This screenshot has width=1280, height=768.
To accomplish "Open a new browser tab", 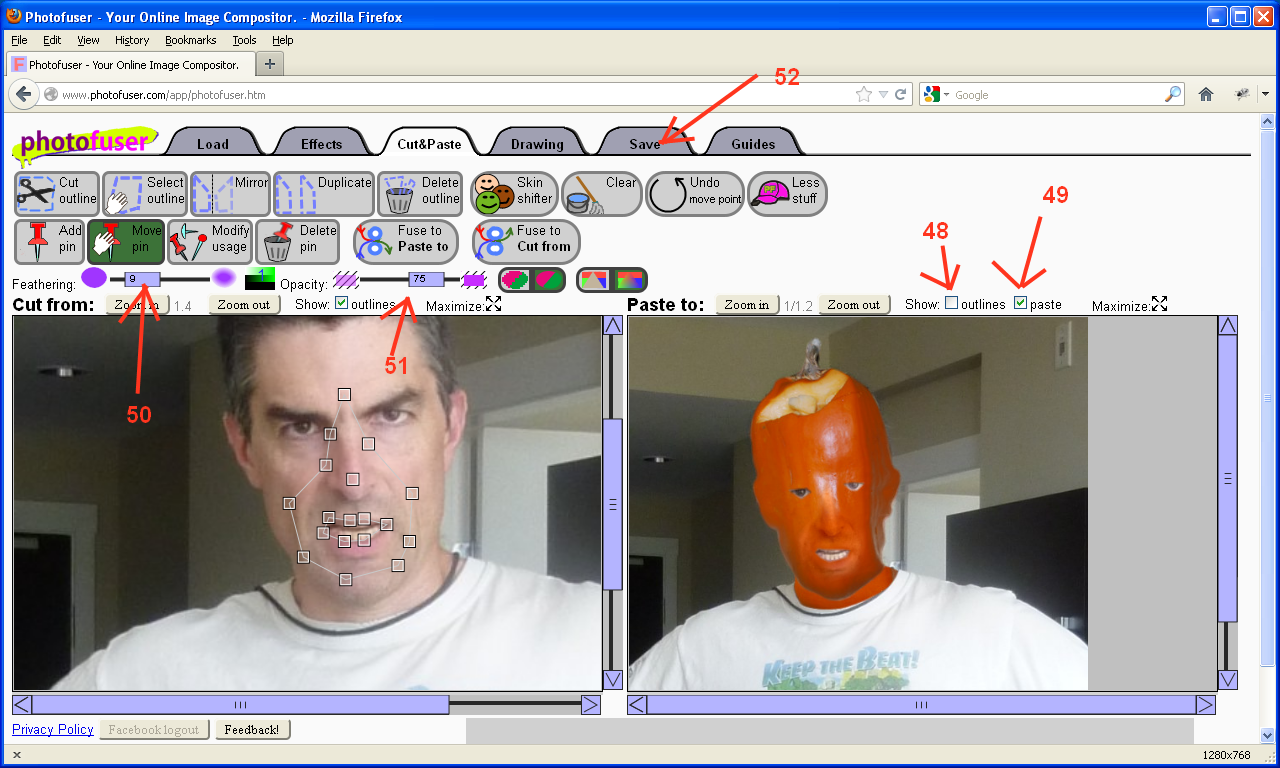I will [x=270, y=63].
